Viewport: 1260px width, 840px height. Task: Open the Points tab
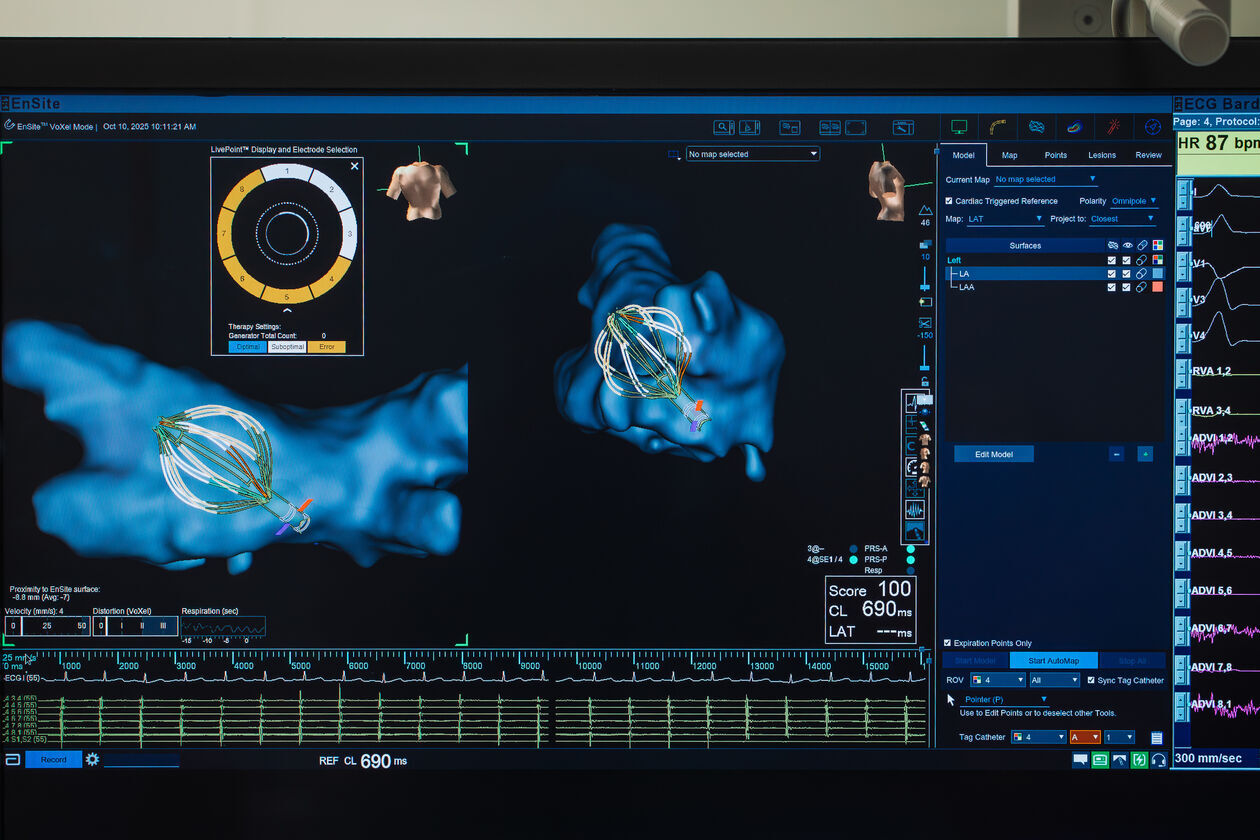1055,155
